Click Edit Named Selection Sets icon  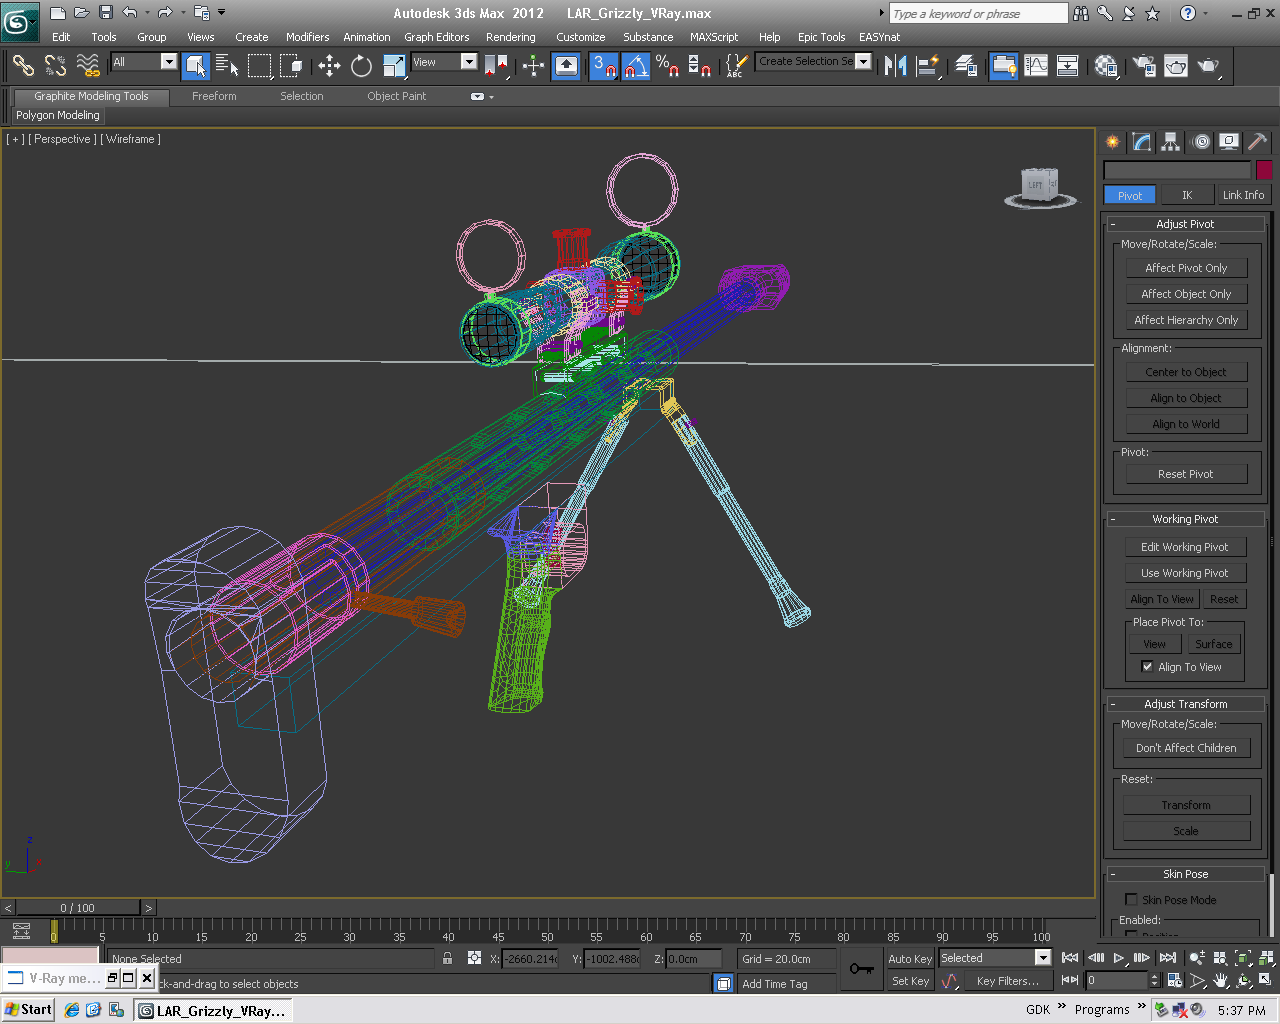pyautogui.click(x=736, y=66)
